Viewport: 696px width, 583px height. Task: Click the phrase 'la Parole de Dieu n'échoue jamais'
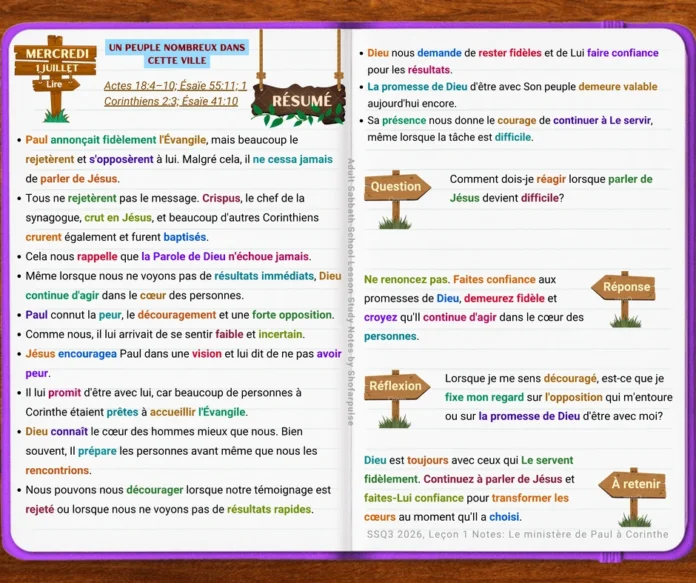(225, 257)
